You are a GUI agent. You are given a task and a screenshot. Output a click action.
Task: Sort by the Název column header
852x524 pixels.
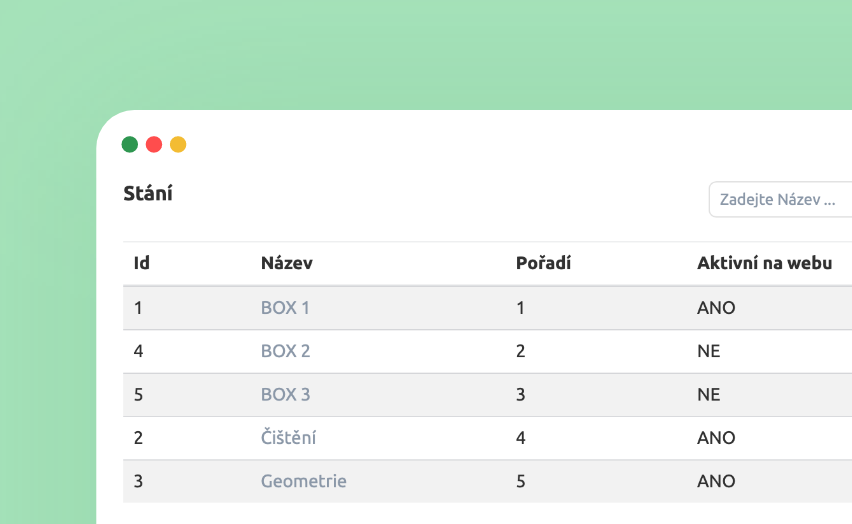tap(287, 264)
